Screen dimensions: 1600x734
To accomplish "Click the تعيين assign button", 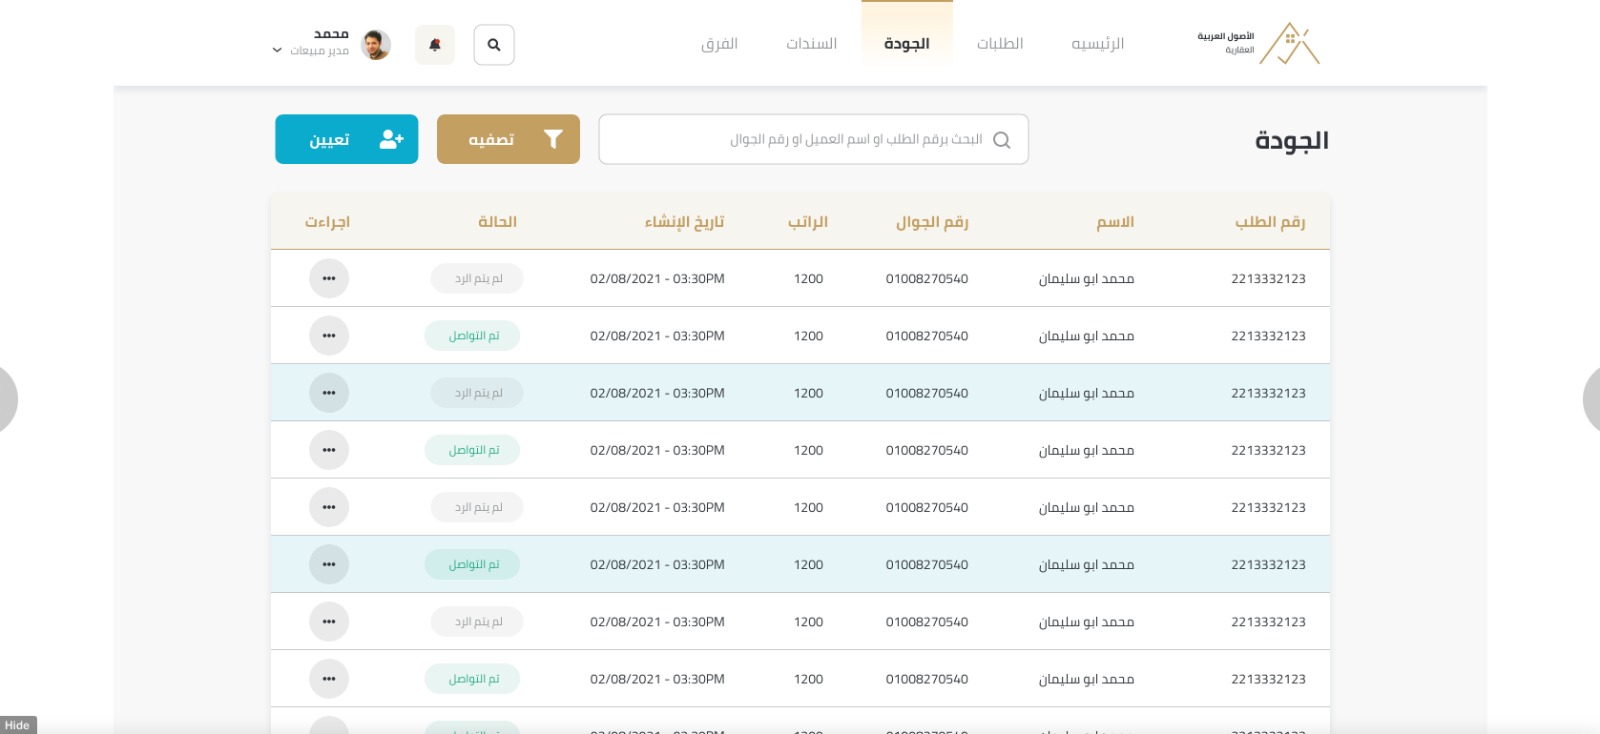I will pyautogui.click(x=347, y=139).
